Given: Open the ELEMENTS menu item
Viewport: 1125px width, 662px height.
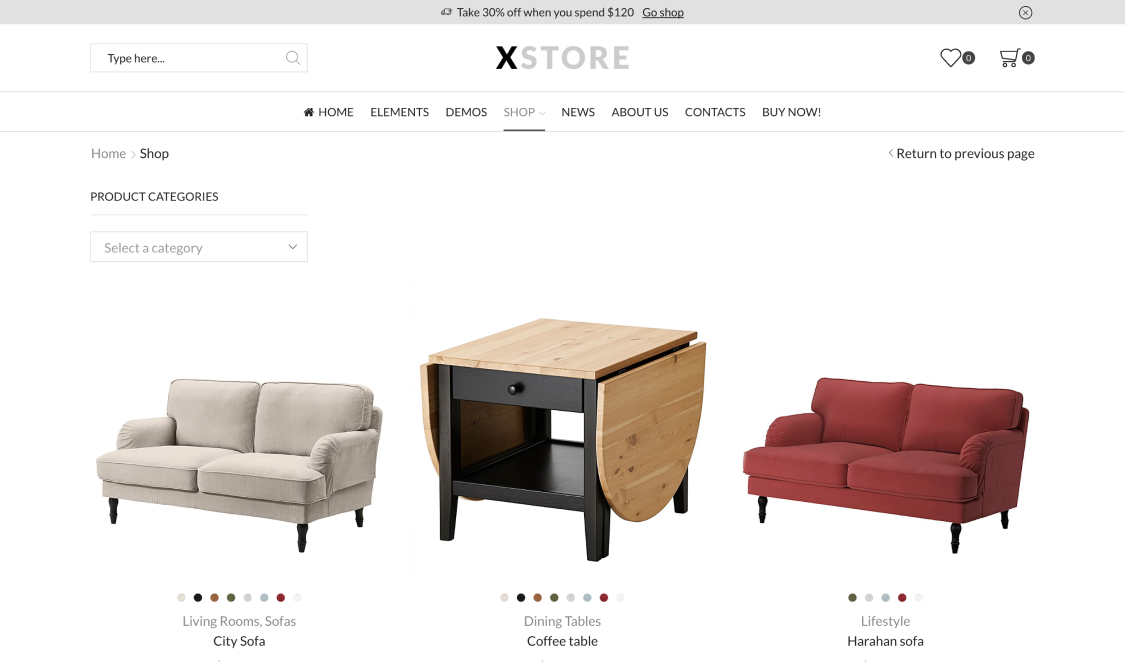Looking at the screenshot, I should (x=400, y=112).
